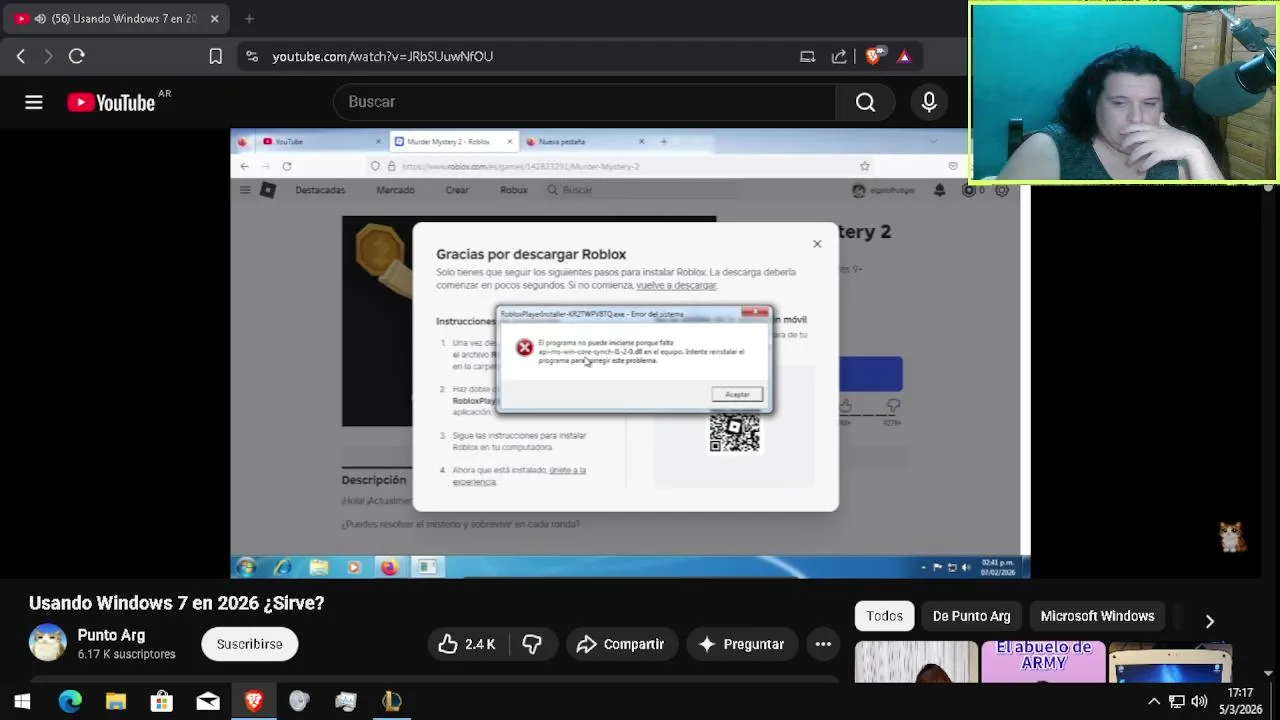Launch Microsoft Edge from taskbar
The height and width of the screenshot is (720, 1280).
[x=70, y=702]
